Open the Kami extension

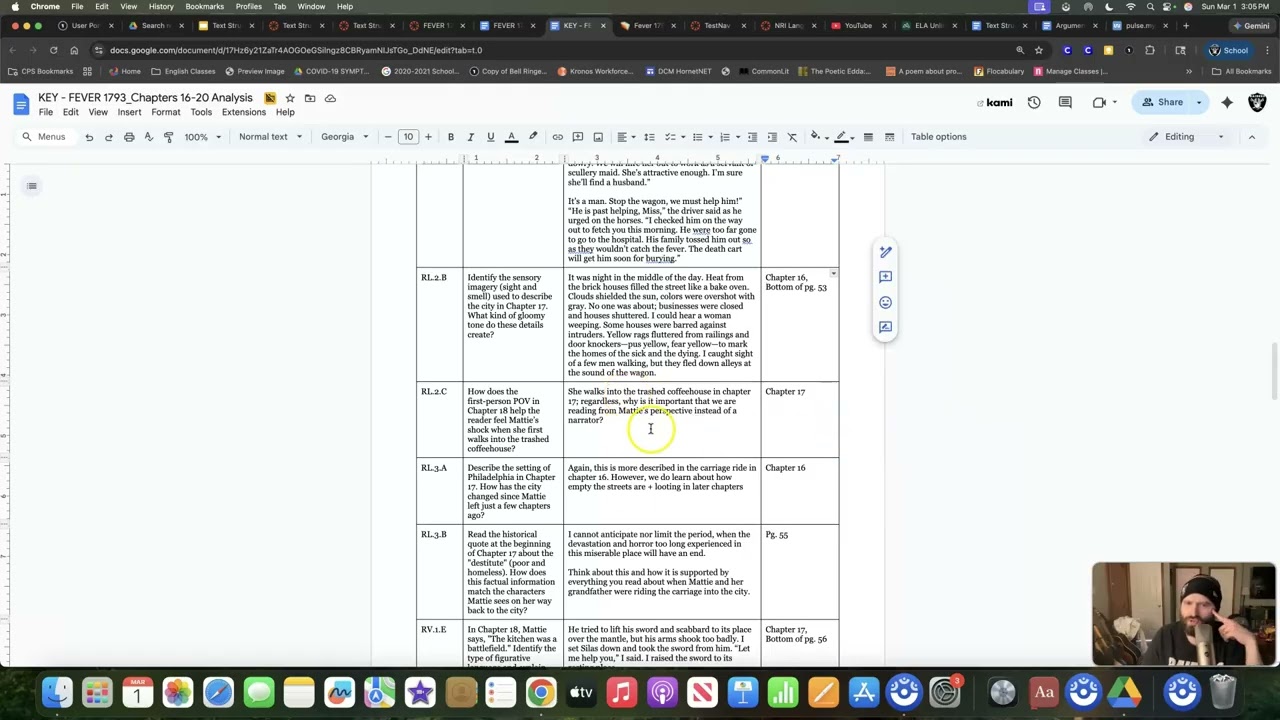pos(995,102)
